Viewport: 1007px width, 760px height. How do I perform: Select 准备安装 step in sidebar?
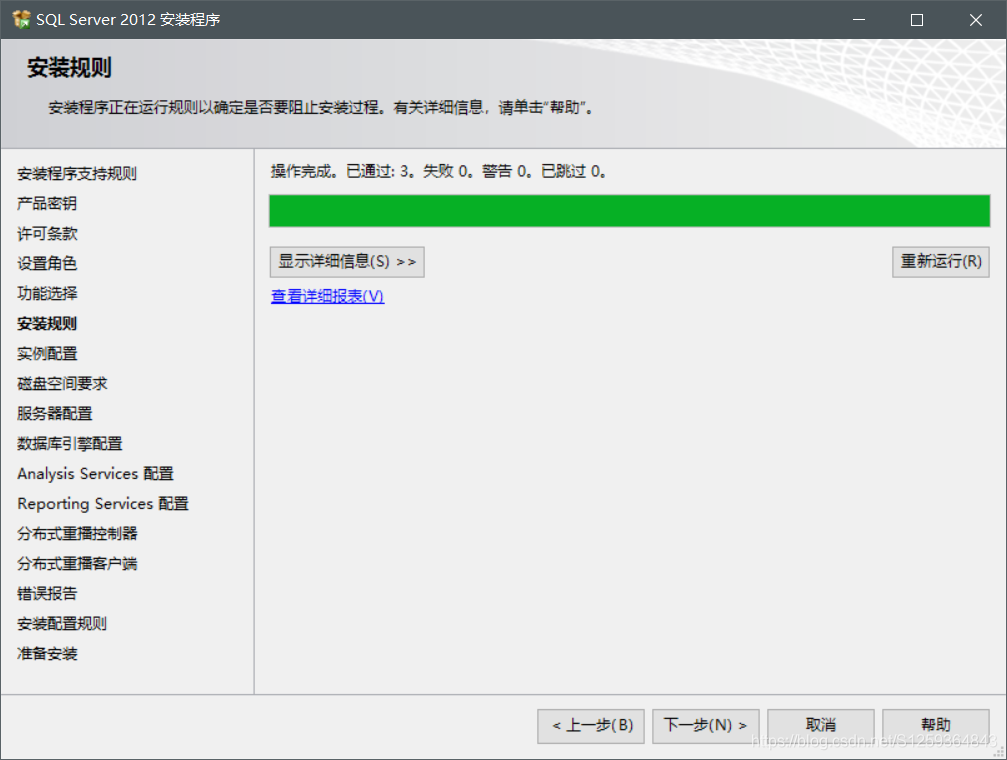click(47, 653)
